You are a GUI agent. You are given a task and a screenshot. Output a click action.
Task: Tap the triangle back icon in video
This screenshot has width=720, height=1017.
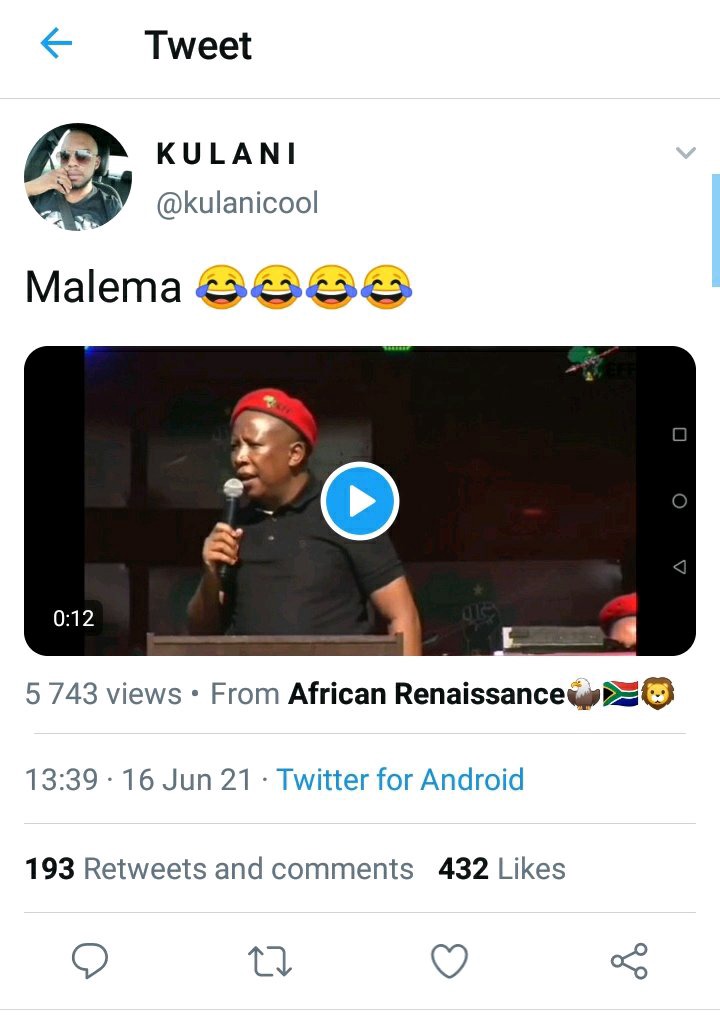[x=679, y=567]
